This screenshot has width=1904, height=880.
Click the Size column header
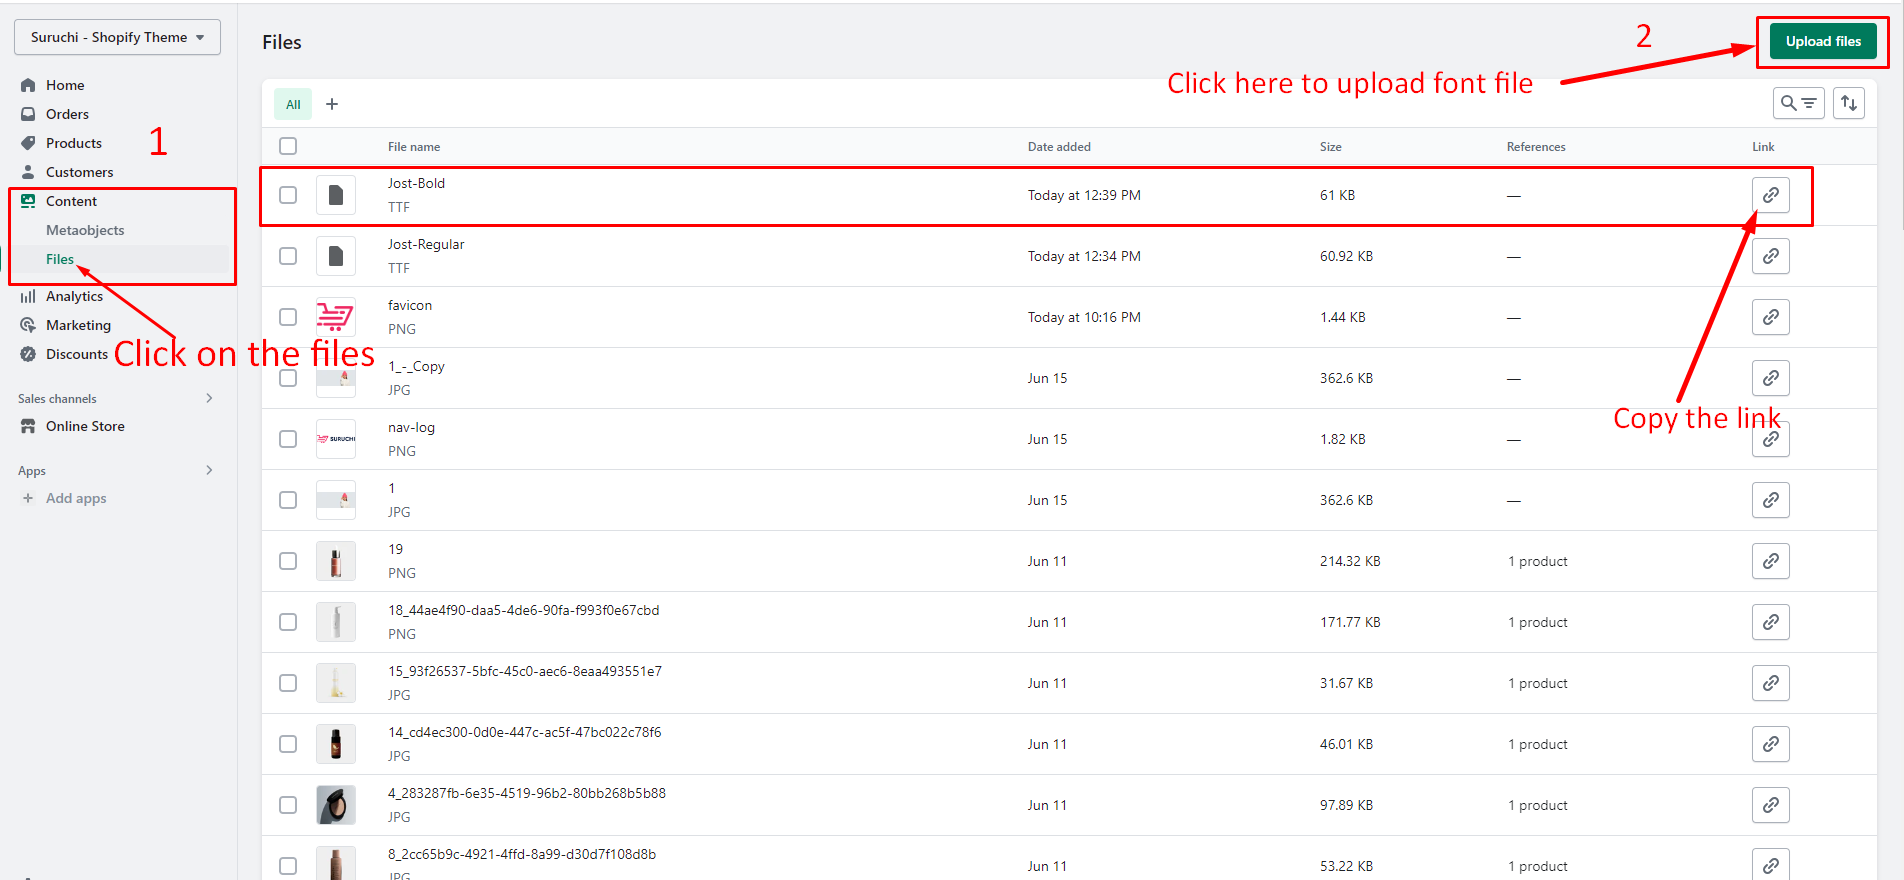tap(1330, 146)
